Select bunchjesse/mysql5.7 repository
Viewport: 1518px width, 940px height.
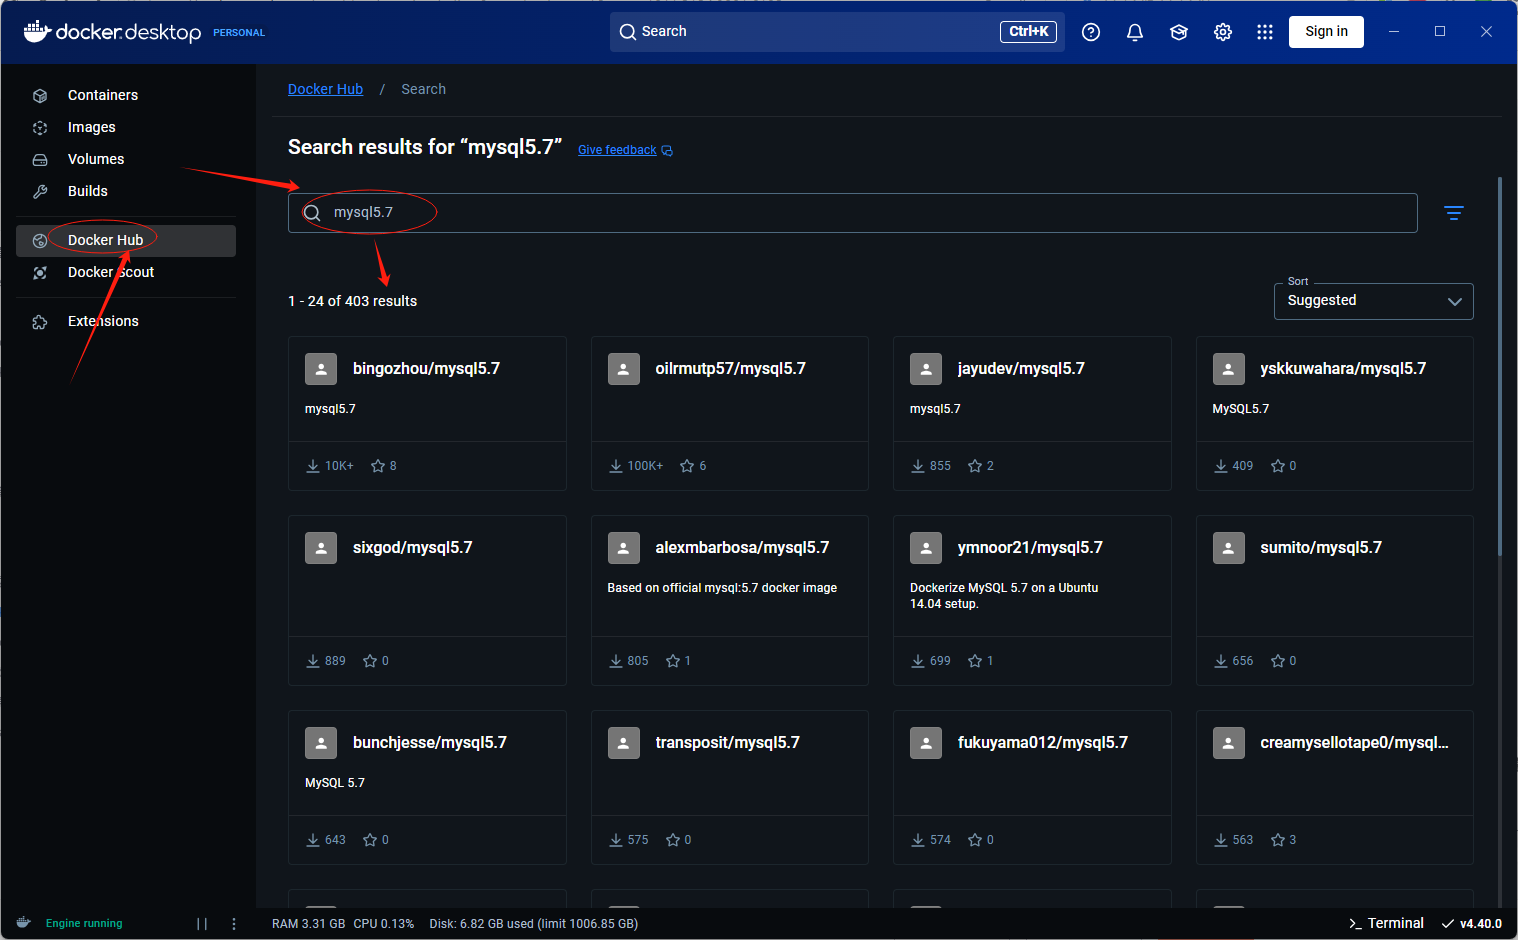(427, 787)
